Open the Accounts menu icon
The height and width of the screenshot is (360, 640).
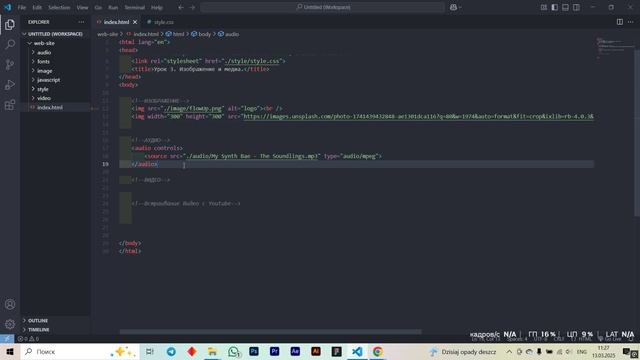tap(10, 304)
